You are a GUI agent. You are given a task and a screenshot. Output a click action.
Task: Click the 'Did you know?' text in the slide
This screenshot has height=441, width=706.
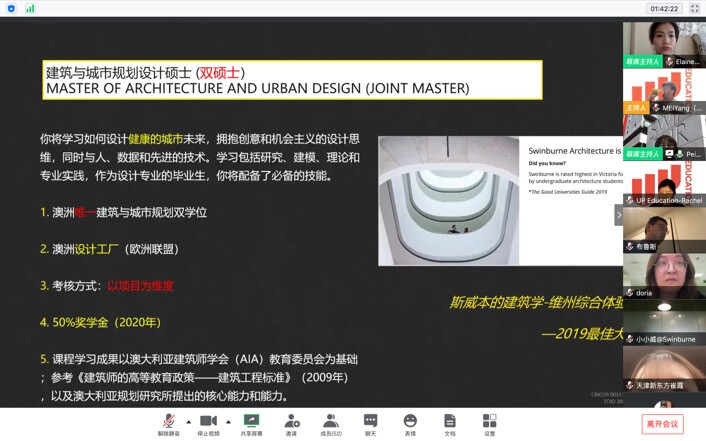pyautogui.click(x=547, y=163)
